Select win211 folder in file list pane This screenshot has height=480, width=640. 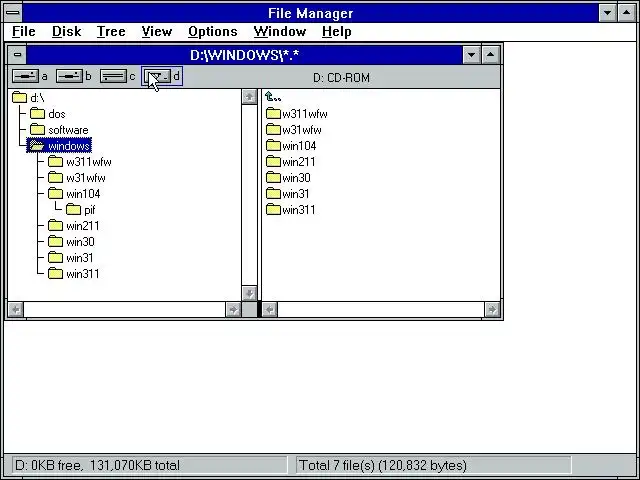(x=291, y=162)
